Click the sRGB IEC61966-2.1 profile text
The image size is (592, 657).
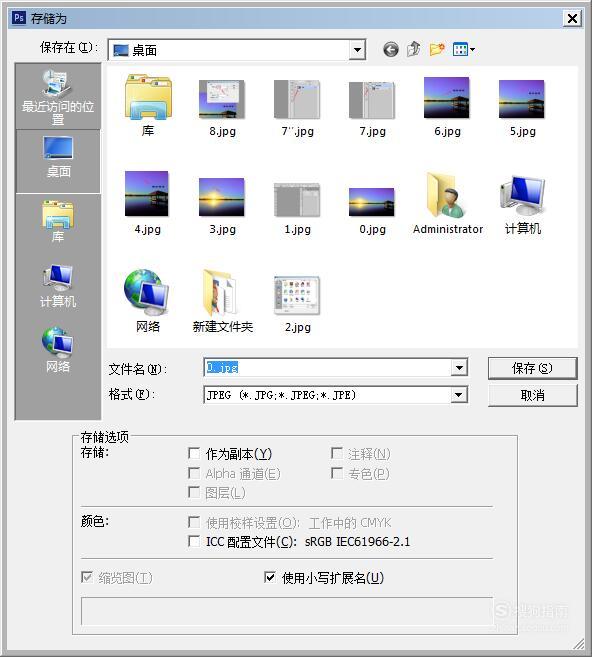pos(357,542)
